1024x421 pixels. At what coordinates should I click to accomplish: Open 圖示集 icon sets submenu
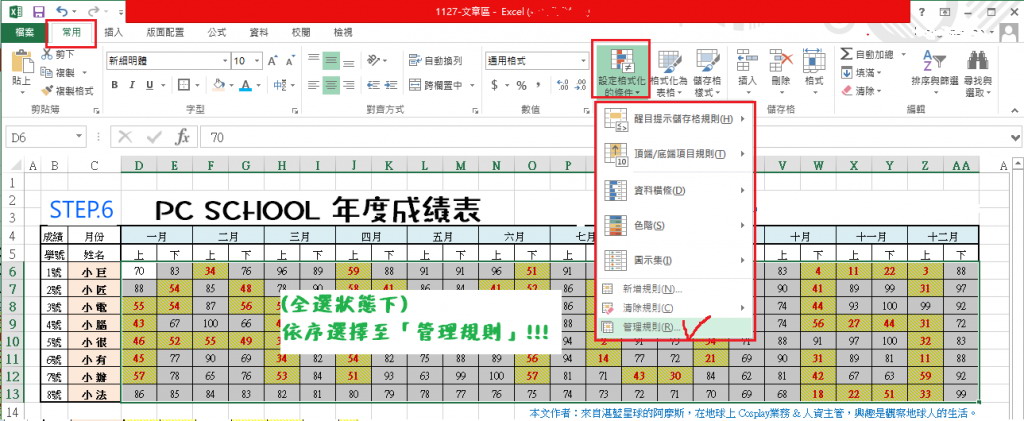click(675, 260)
